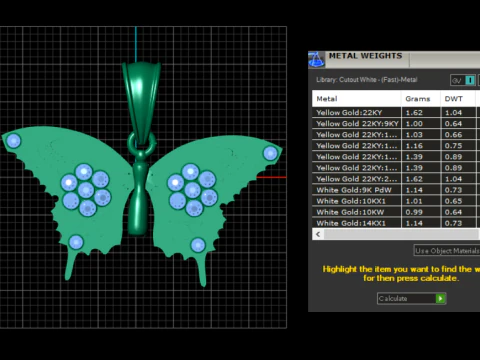The height and width of the screenshot is (360, 480).
Task: Select the White Gold:10KW row
Action: [396, 212]
